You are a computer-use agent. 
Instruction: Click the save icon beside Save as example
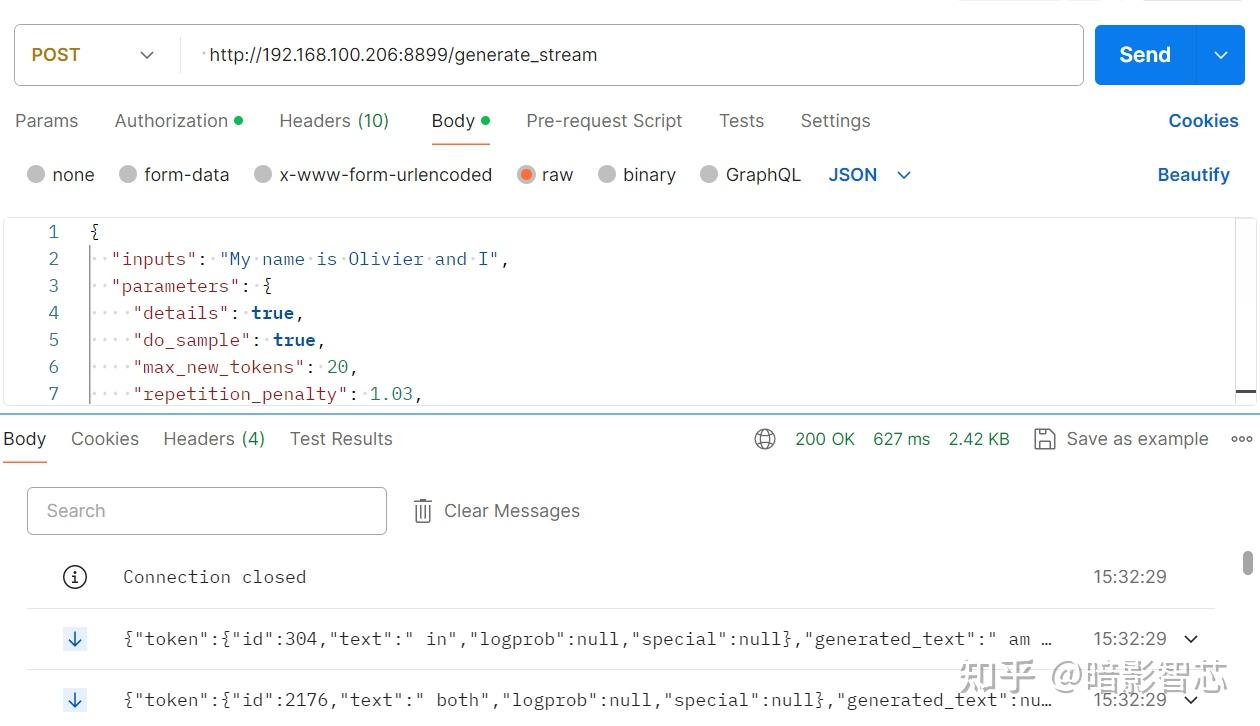(1045, 439)
